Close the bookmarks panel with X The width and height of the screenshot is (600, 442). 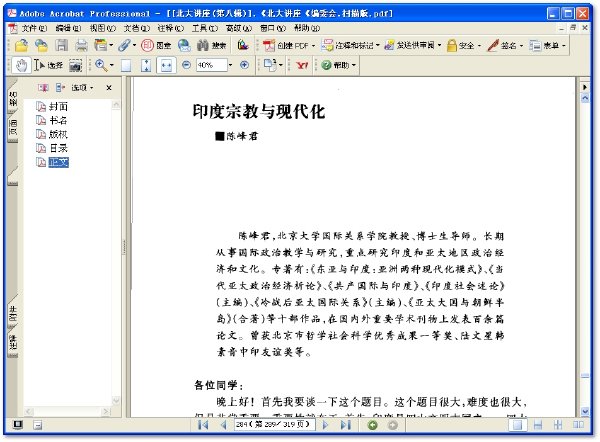click(x=109, y=88)
